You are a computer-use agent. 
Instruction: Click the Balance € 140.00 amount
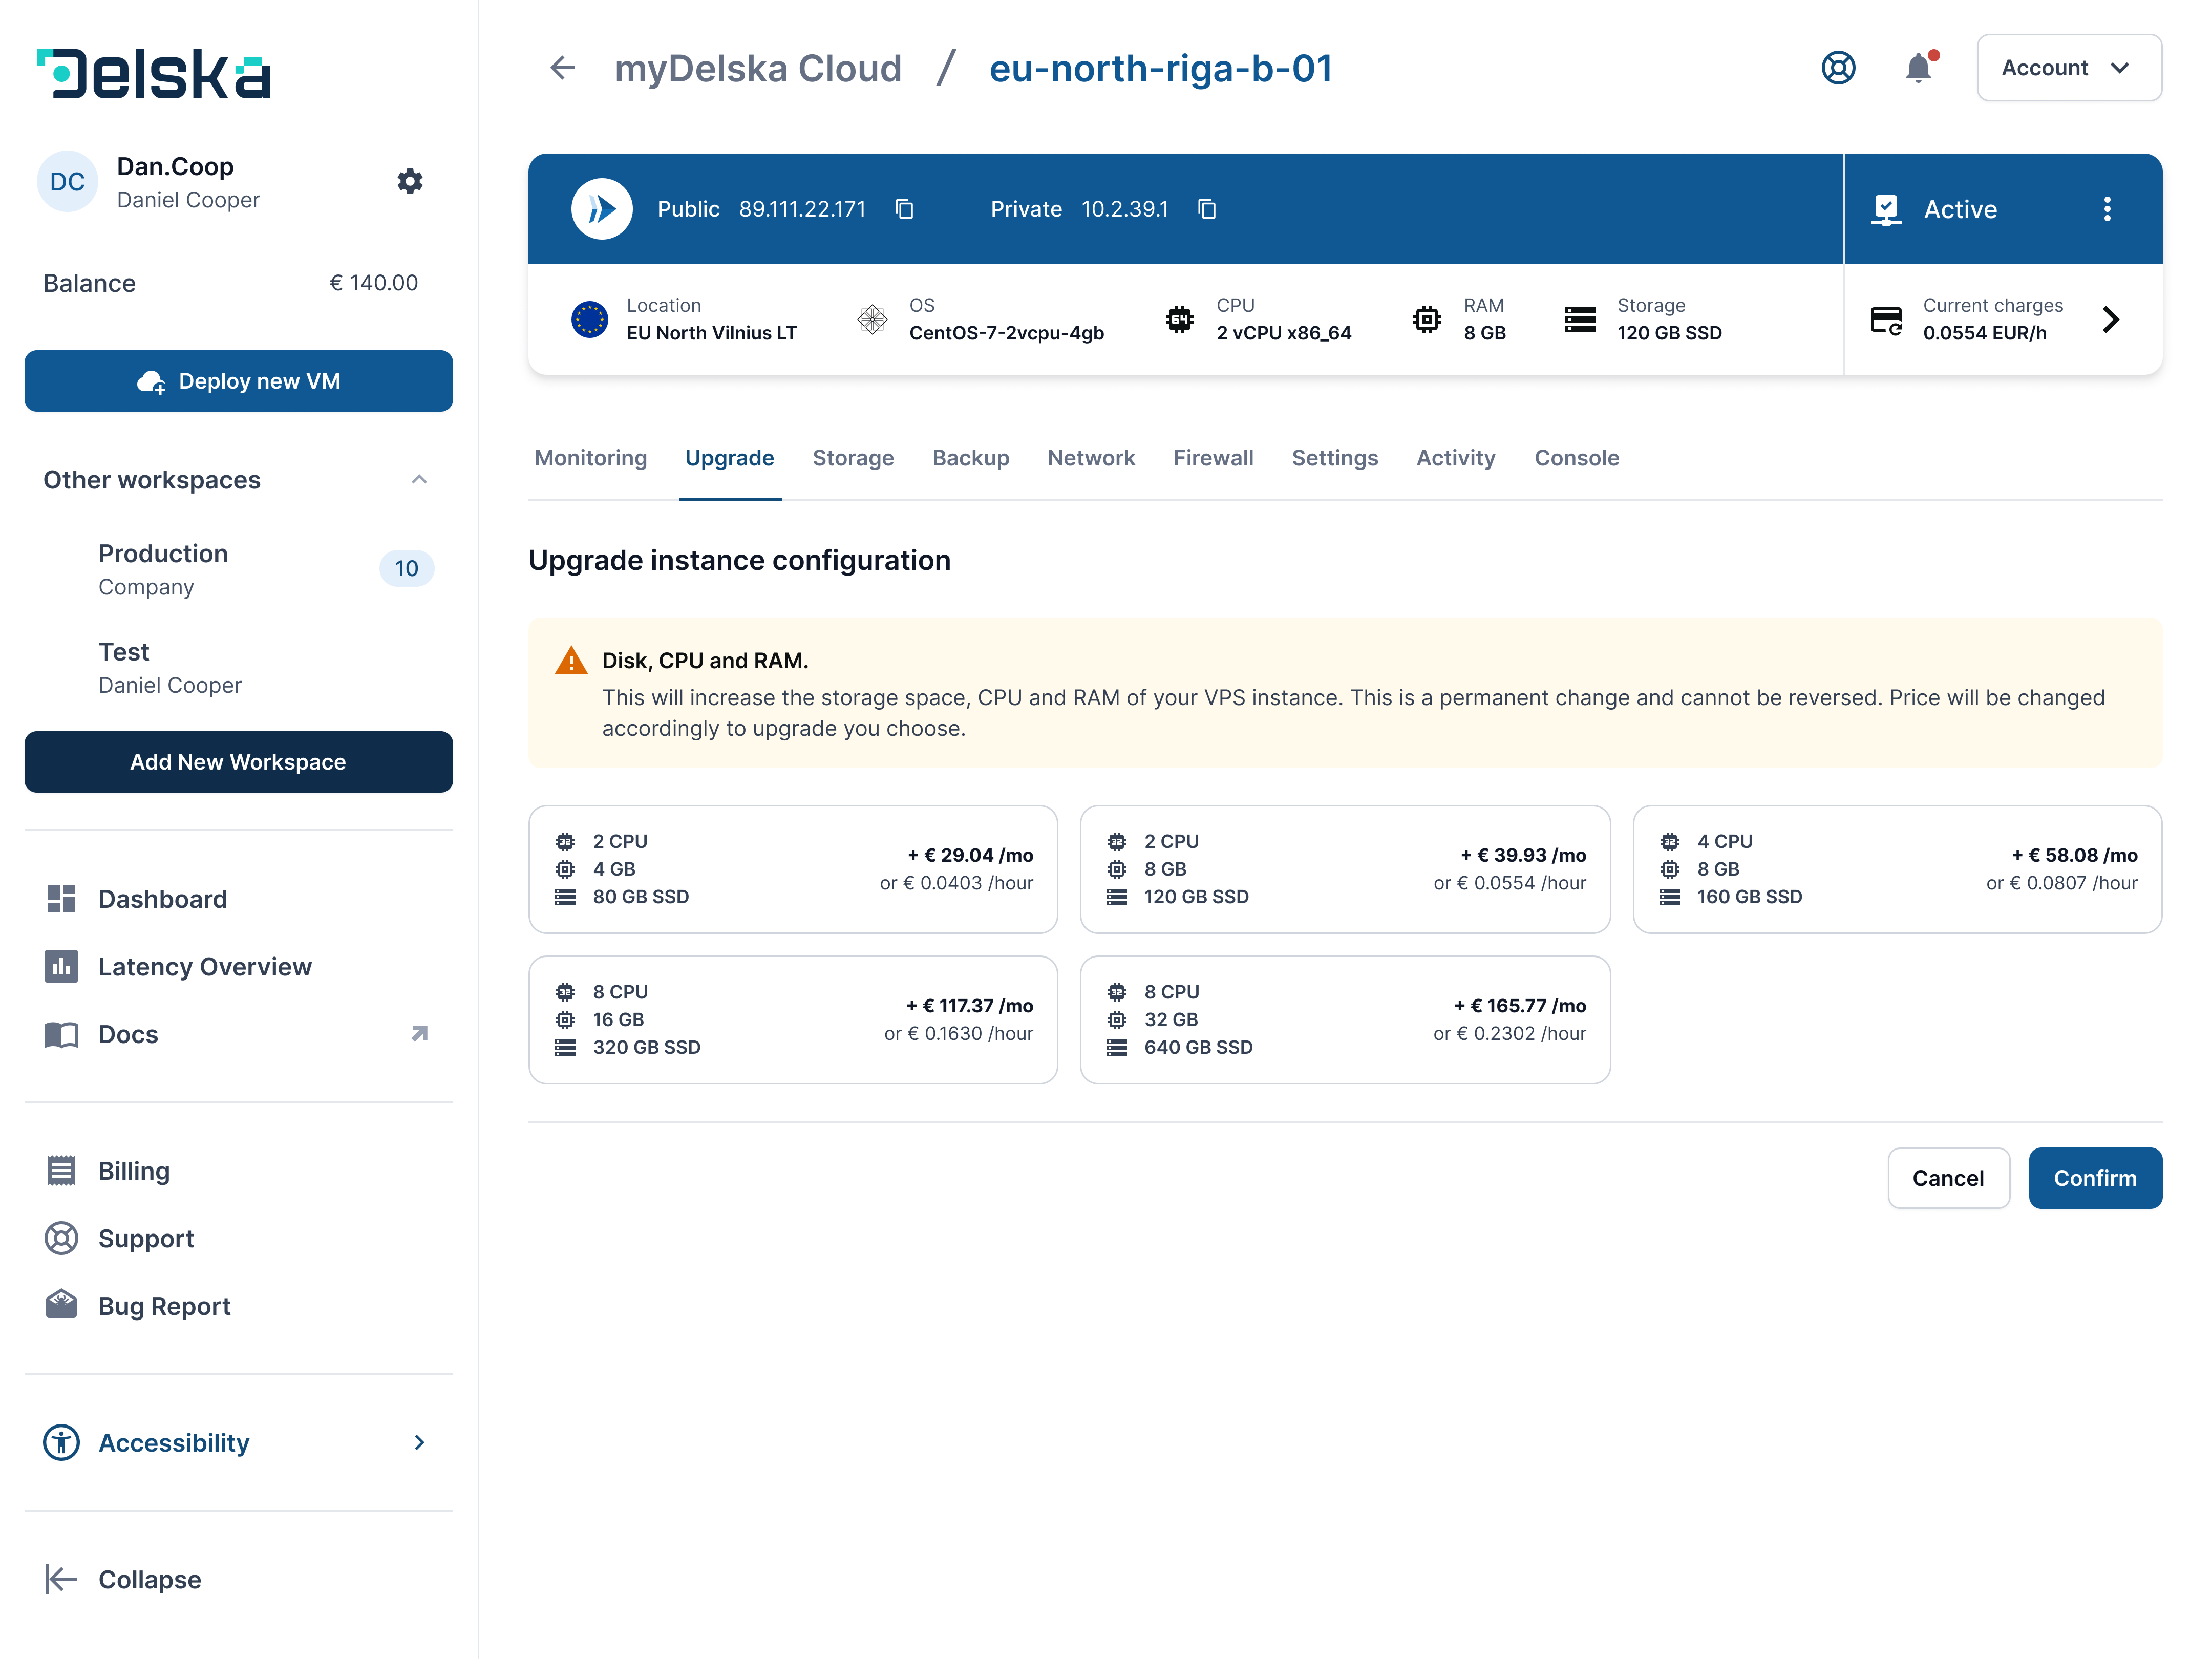(374, 283)
